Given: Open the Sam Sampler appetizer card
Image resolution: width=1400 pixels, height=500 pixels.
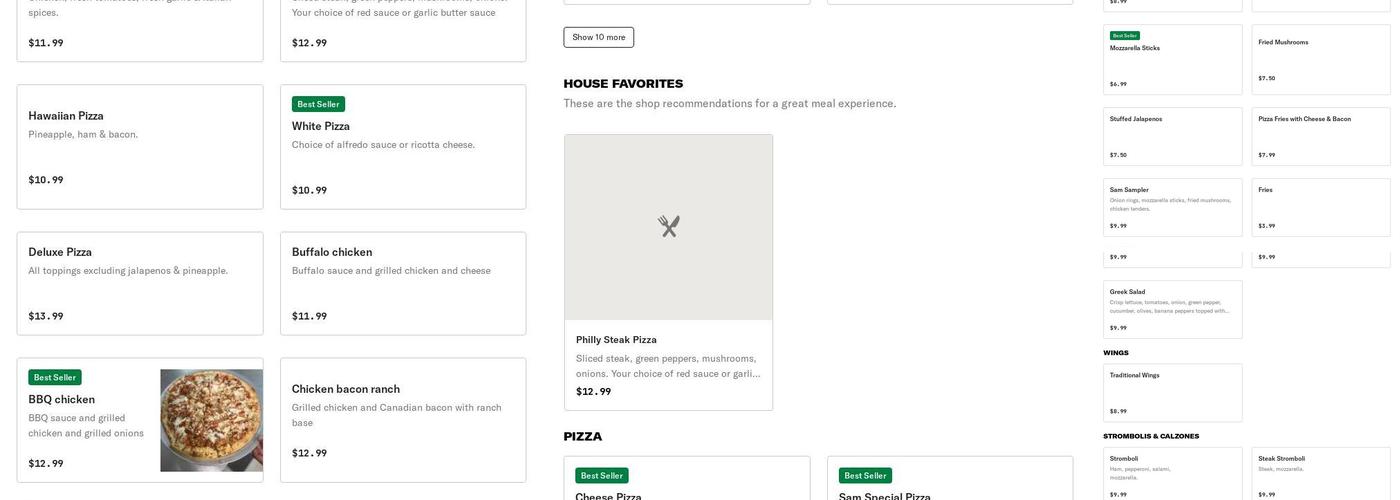Looking at the screenshot, I should coord(1173,208).
